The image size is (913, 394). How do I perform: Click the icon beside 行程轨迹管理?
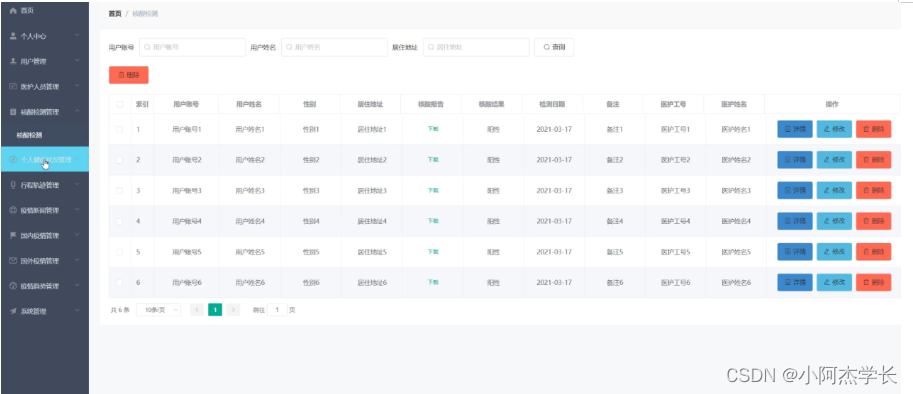pyautogui.click(x=13, y=185)
